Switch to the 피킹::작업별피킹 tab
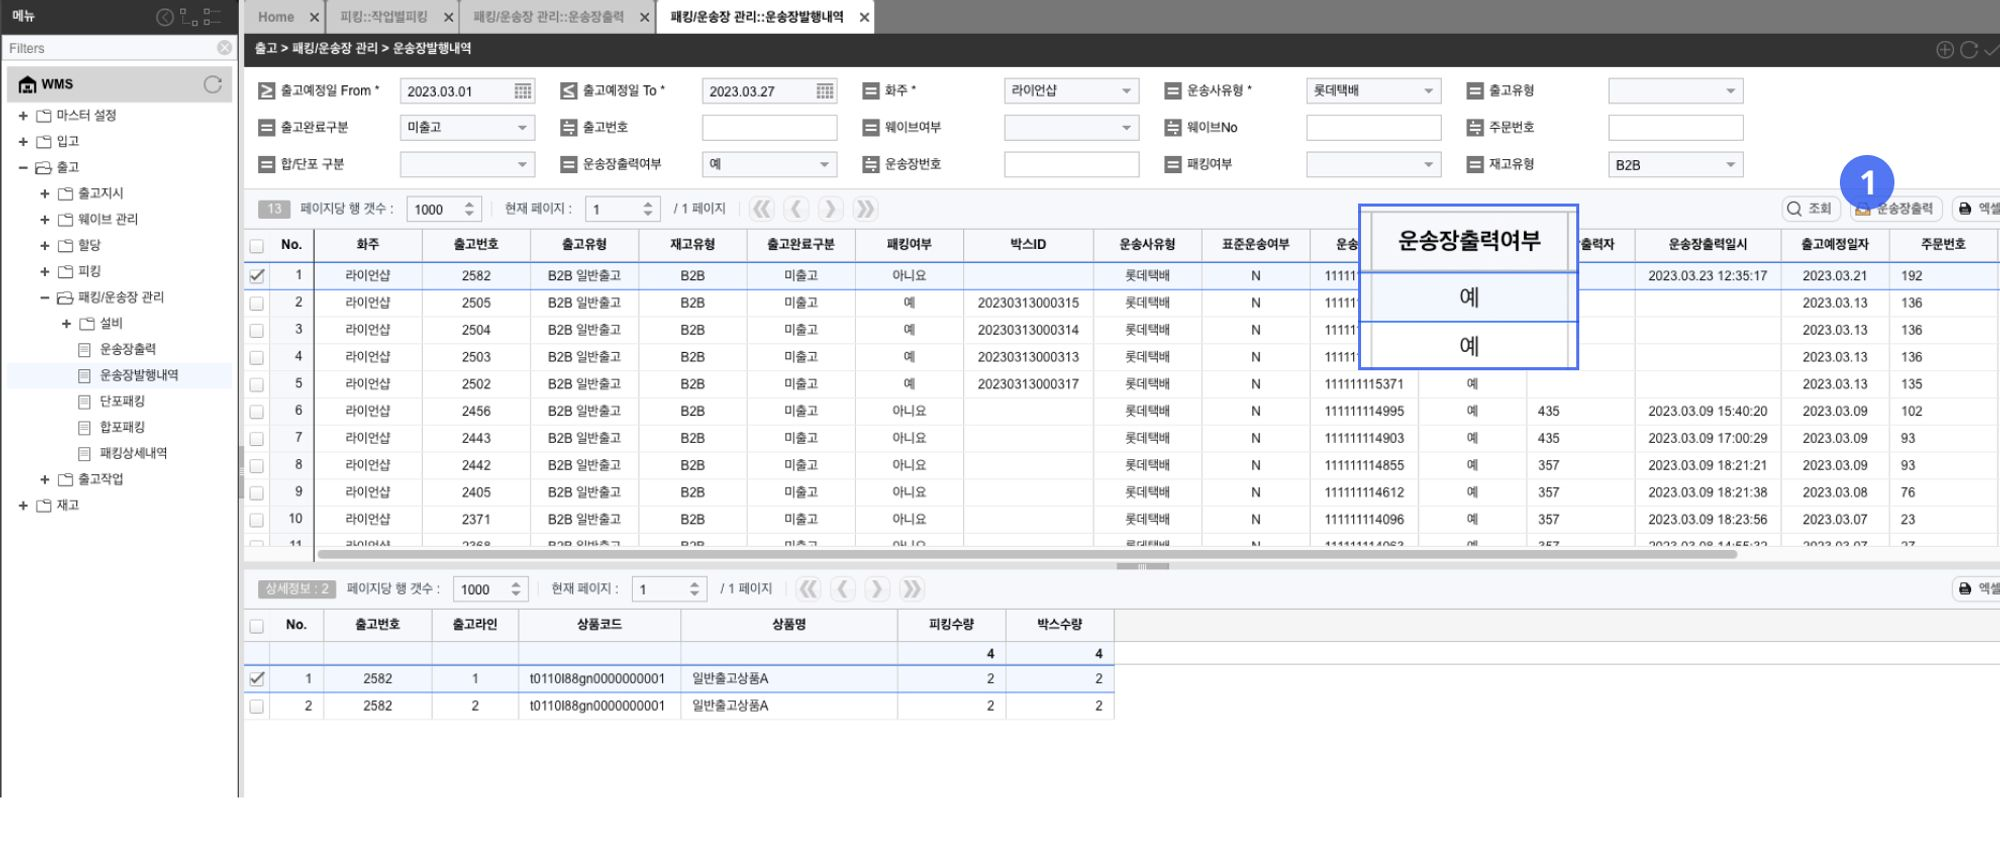The height and width of the screenshot is (867, 2000). 383,17
